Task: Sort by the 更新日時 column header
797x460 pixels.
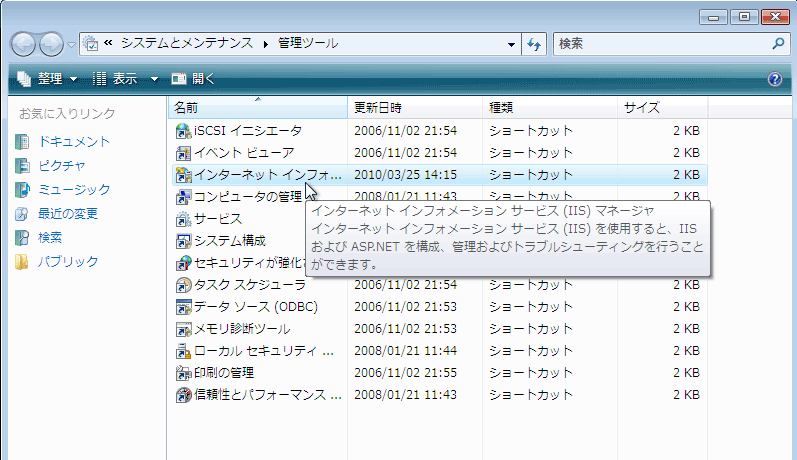Action: click(x=378, y=107)
